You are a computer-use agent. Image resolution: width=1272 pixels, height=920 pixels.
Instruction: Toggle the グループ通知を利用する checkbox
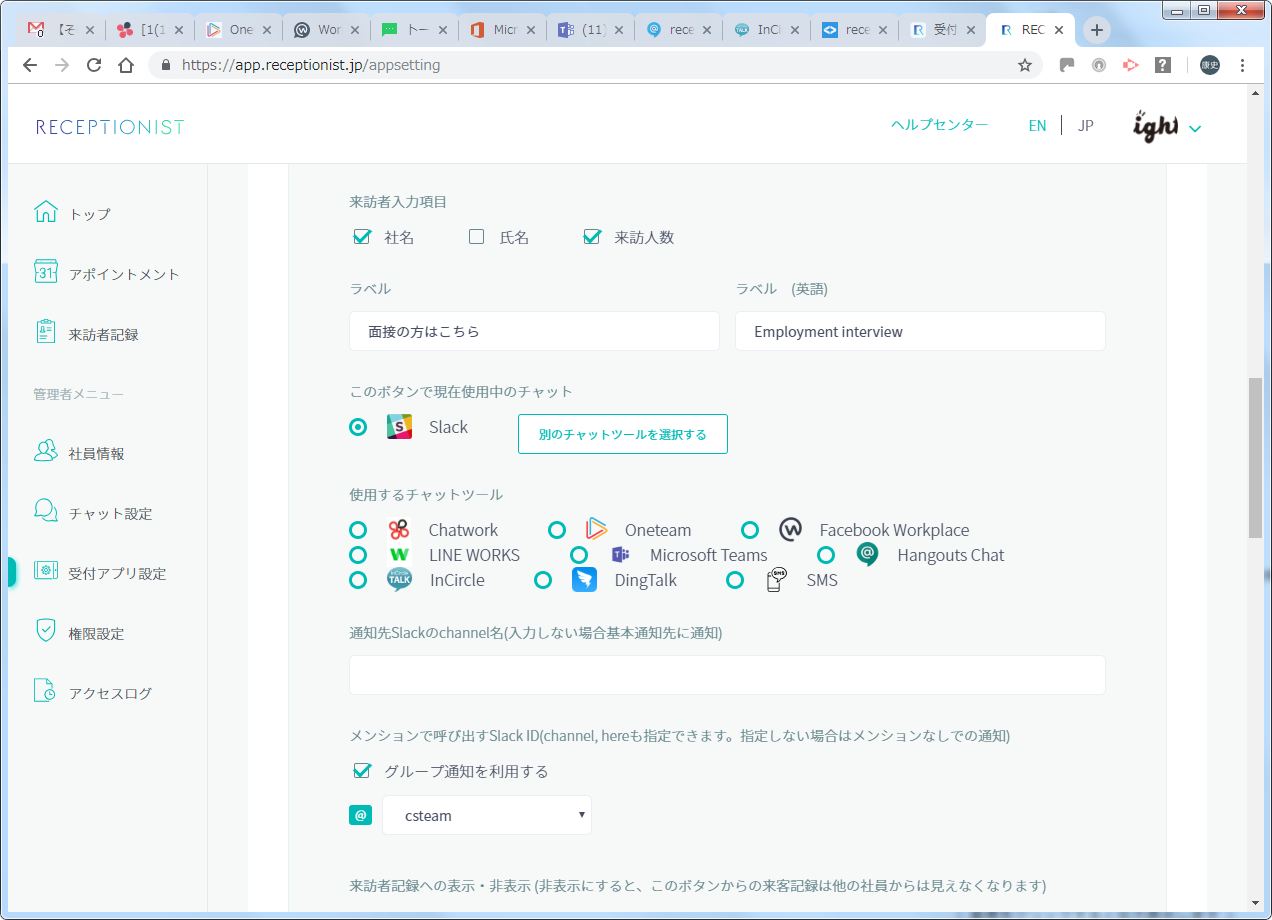(362, 771)
